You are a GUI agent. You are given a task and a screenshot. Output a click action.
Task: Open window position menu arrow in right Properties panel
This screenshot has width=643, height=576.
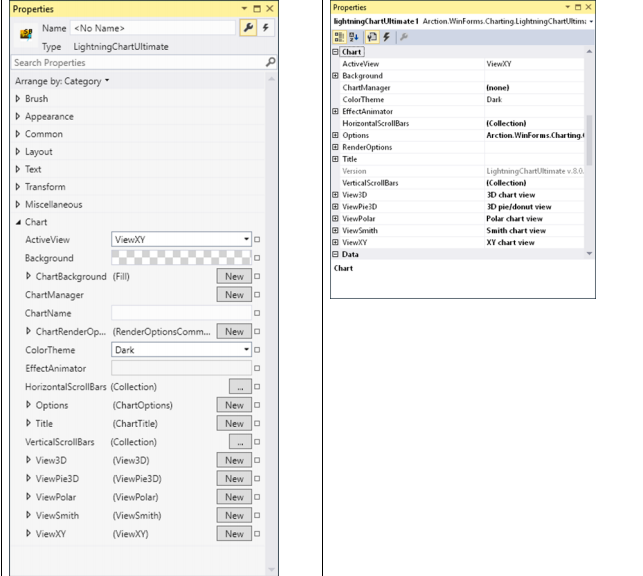pyautogui.click(x=568, y=7)
